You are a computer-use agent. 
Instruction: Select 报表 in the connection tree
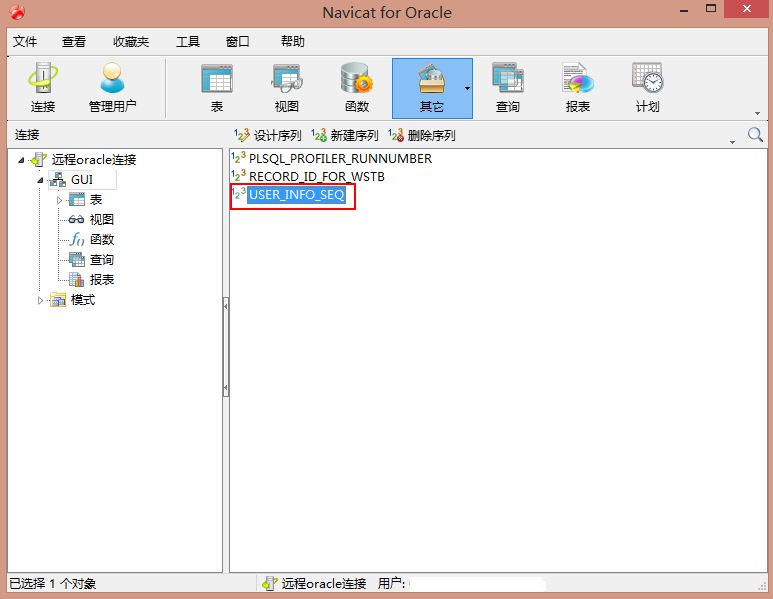click(x=102, y=280)
